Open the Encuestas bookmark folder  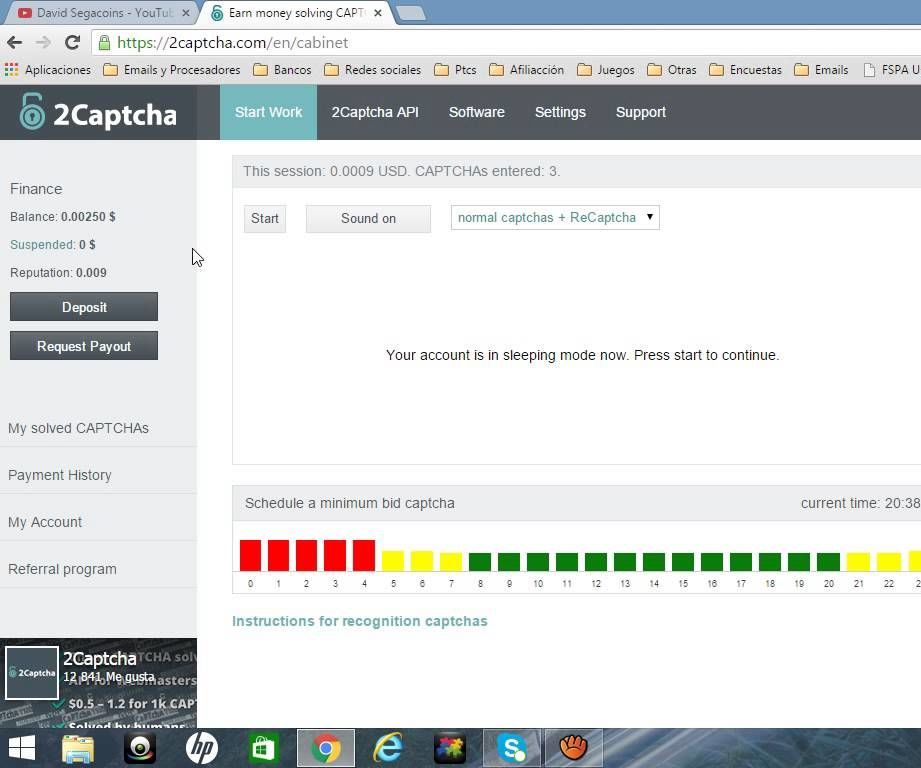(745, 70)
